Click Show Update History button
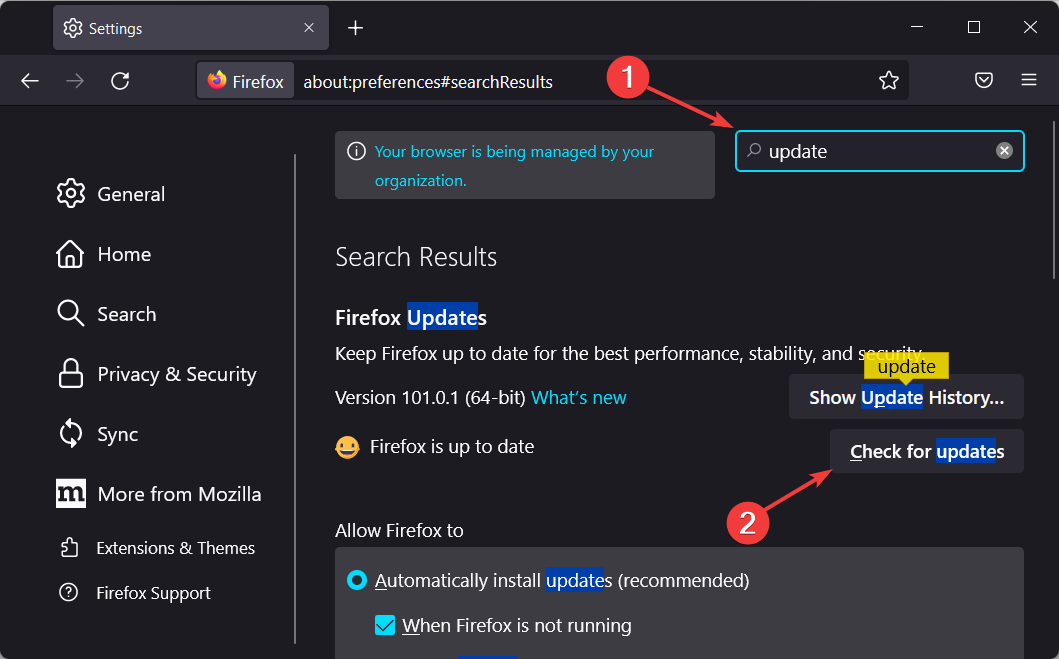This screenshot has height=659, width=1059. (906, 397)
